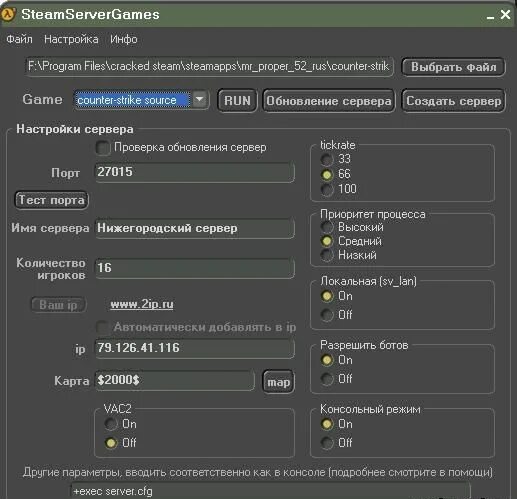
Task: Click the Порт field with 27015
Action: (195, 172)
